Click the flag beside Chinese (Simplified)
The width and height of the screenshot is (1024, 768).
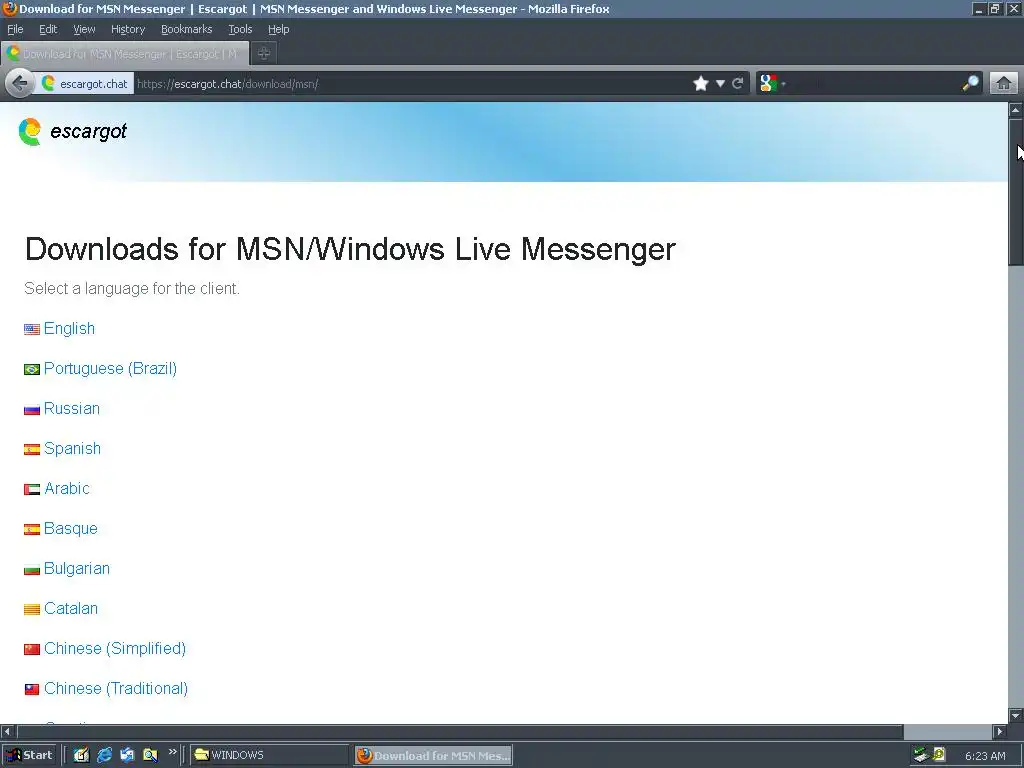tap(32, 650)
